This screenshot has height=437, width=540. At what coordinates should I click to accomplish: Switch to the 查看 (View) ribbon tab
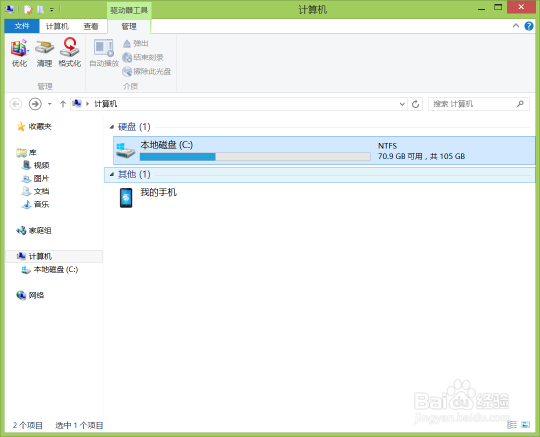pos(91,27)
